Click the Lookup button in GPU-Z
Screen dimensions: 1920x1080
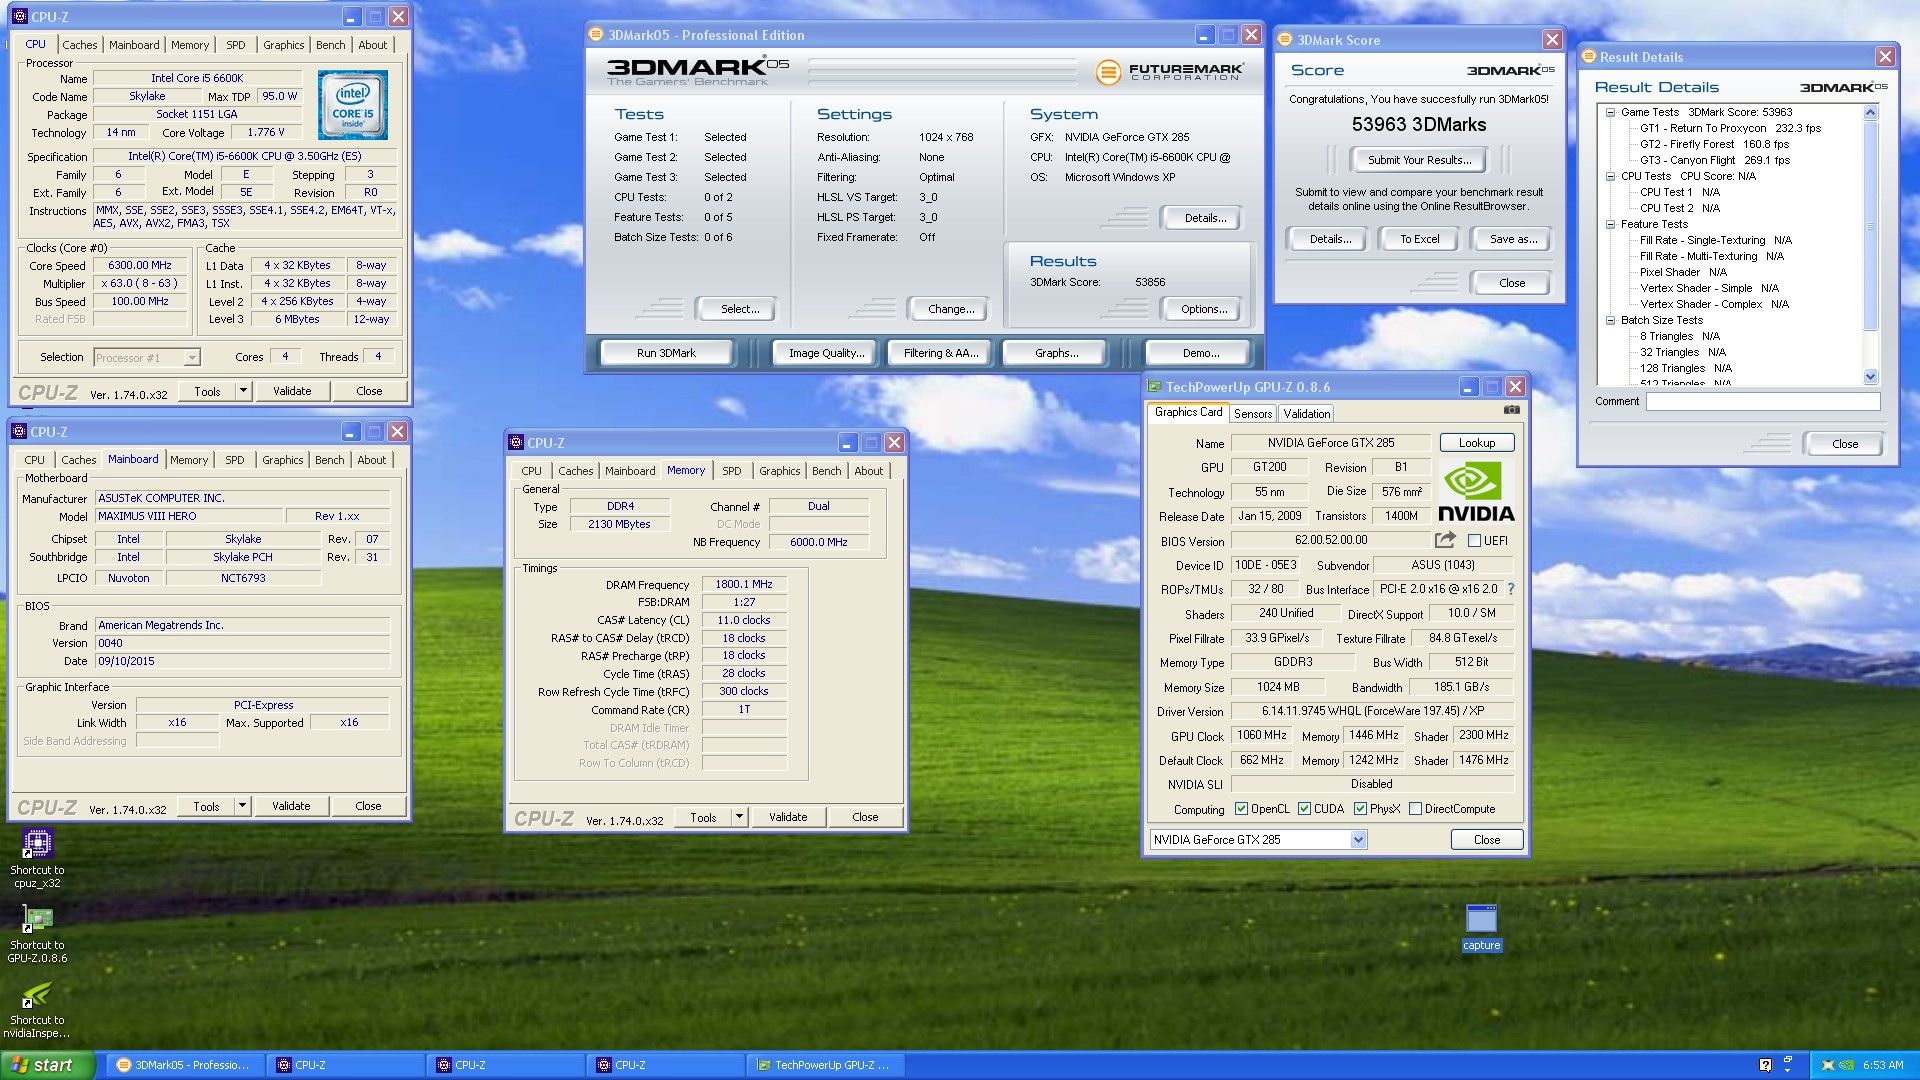(x=1477, y=443)
